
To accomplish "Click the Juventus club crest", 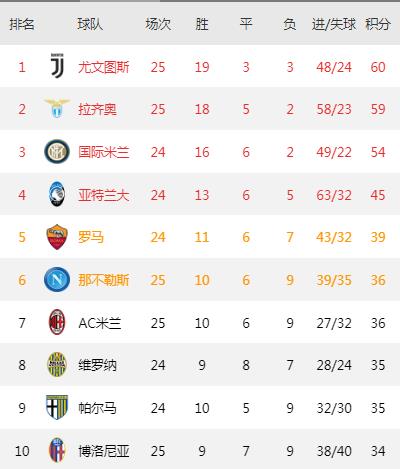I will pos(57,66).
